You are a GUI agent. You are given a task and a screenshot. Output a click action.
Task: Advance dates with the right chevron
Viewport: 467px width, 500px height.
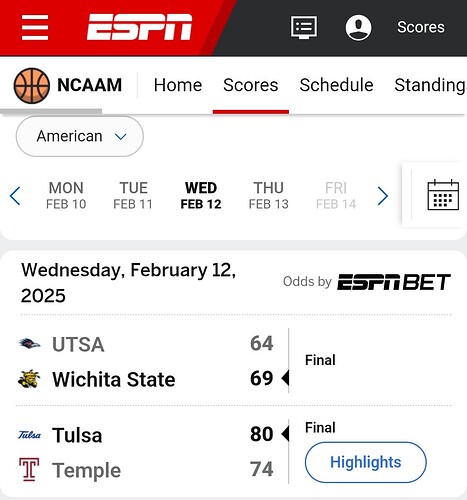click(x=382, y=196)
